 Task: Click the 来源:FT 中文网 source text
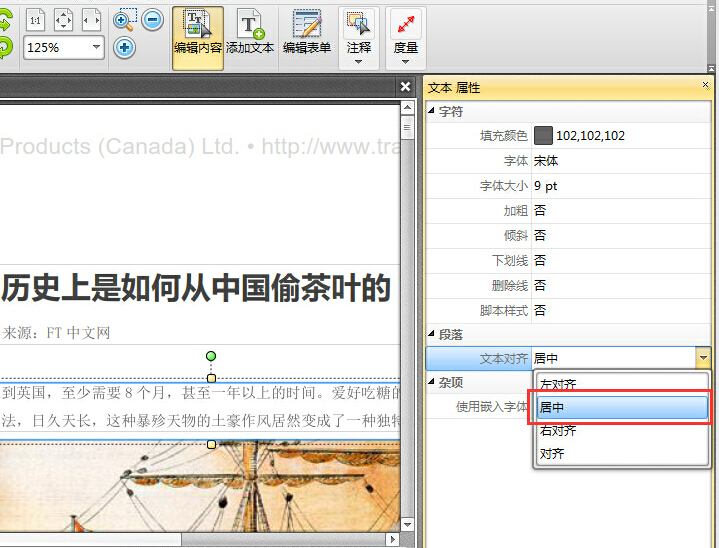56,332
